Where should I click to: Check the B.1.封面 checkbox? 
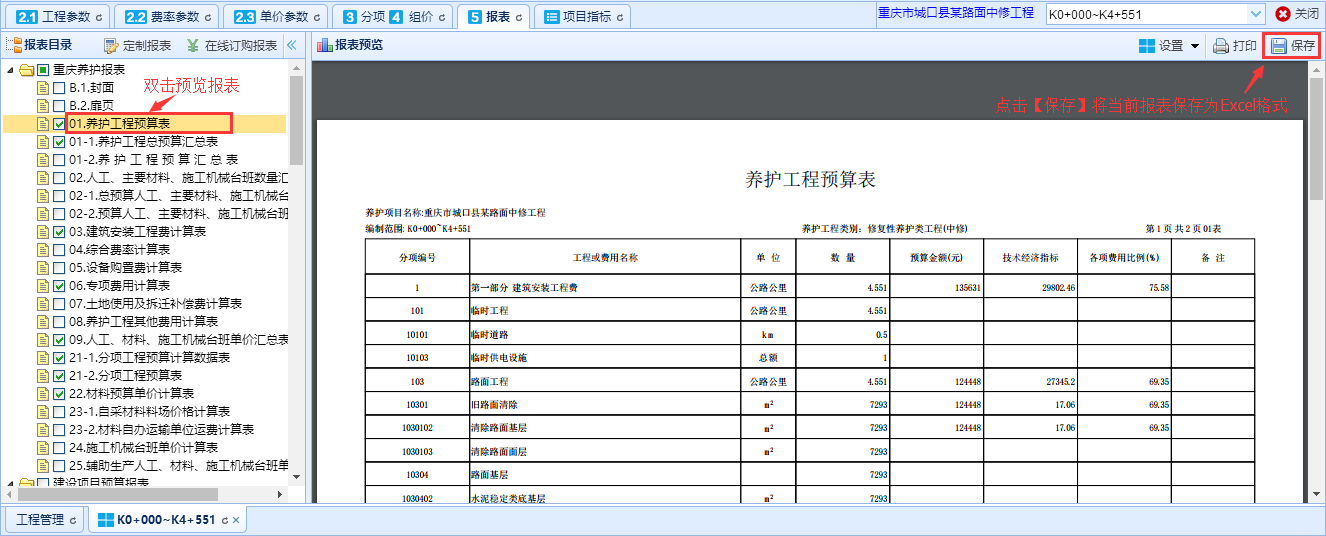(59, 88)
